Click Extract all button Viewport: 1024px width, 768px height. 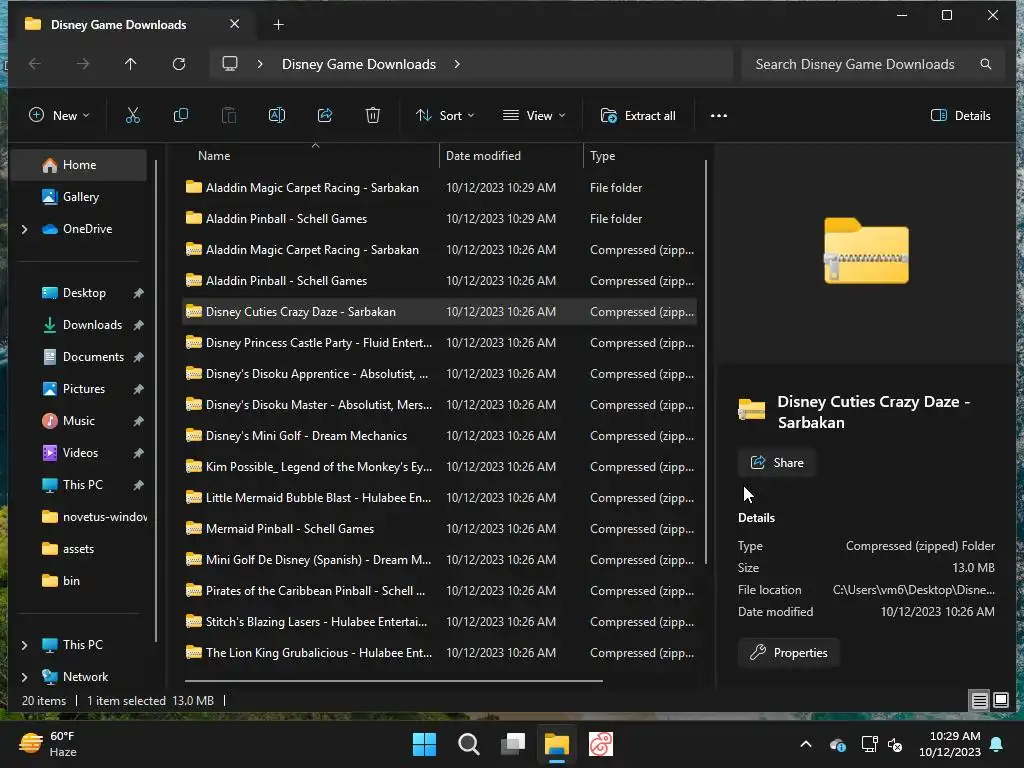pos(638,116)
